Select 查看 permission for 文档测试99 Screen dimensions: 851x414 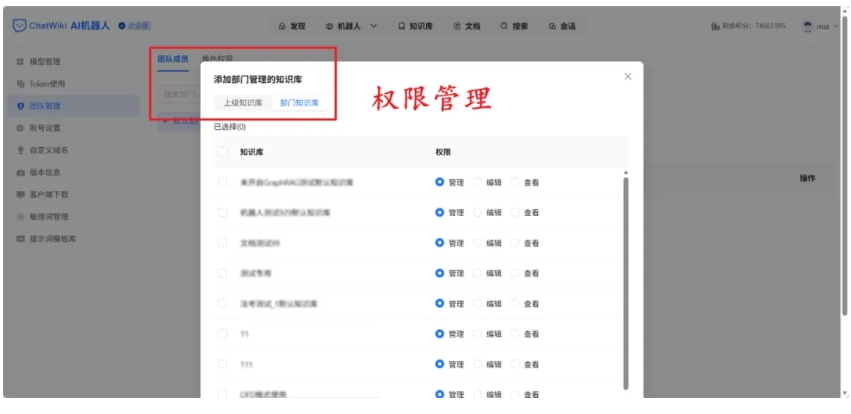click(515, 243)
